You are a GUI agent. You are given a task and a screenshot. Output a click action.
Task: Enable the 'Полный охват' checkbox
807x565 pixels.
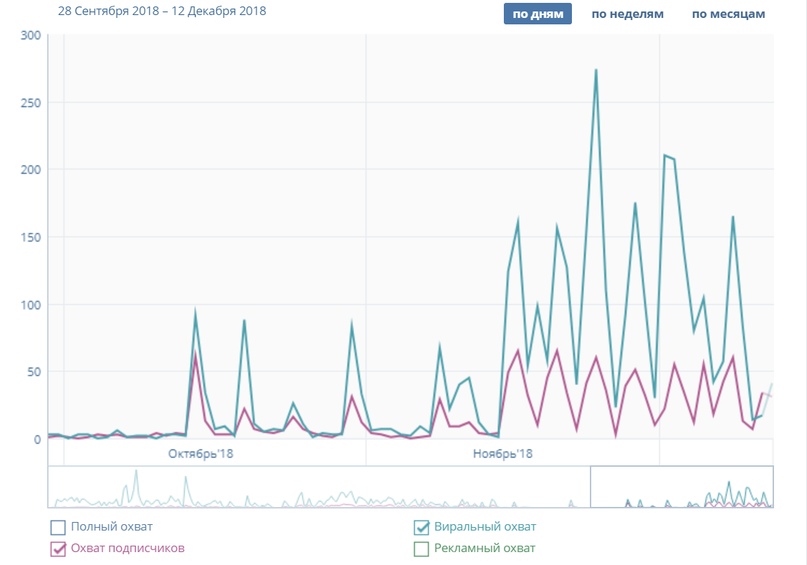[58, 527]
